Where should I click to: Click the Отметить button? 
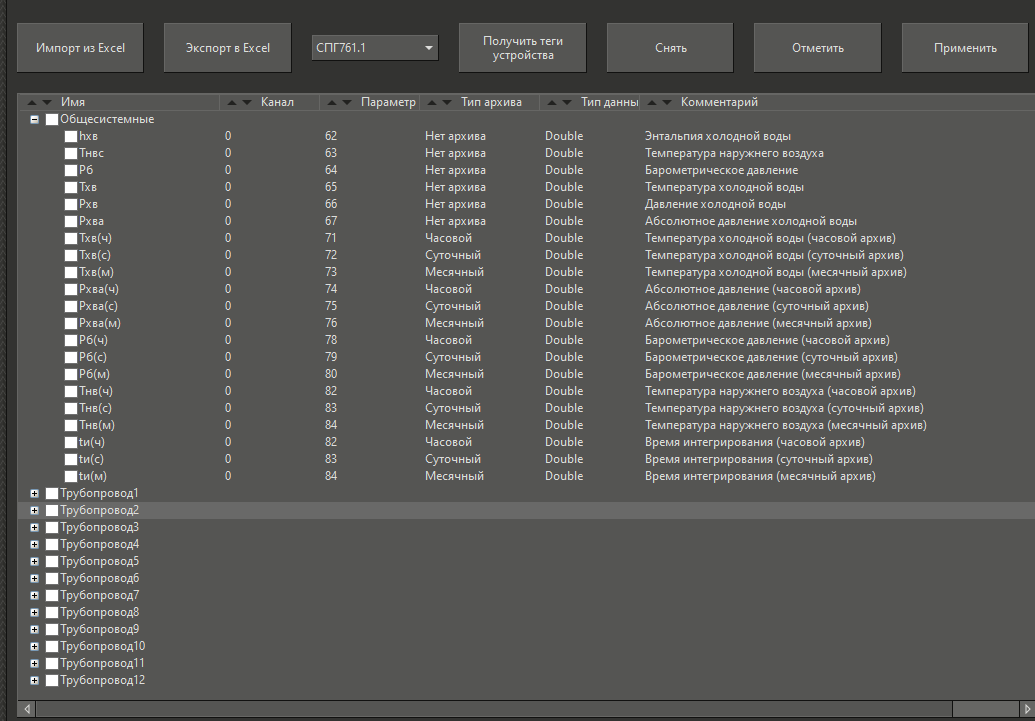click(x=817, y=48)
